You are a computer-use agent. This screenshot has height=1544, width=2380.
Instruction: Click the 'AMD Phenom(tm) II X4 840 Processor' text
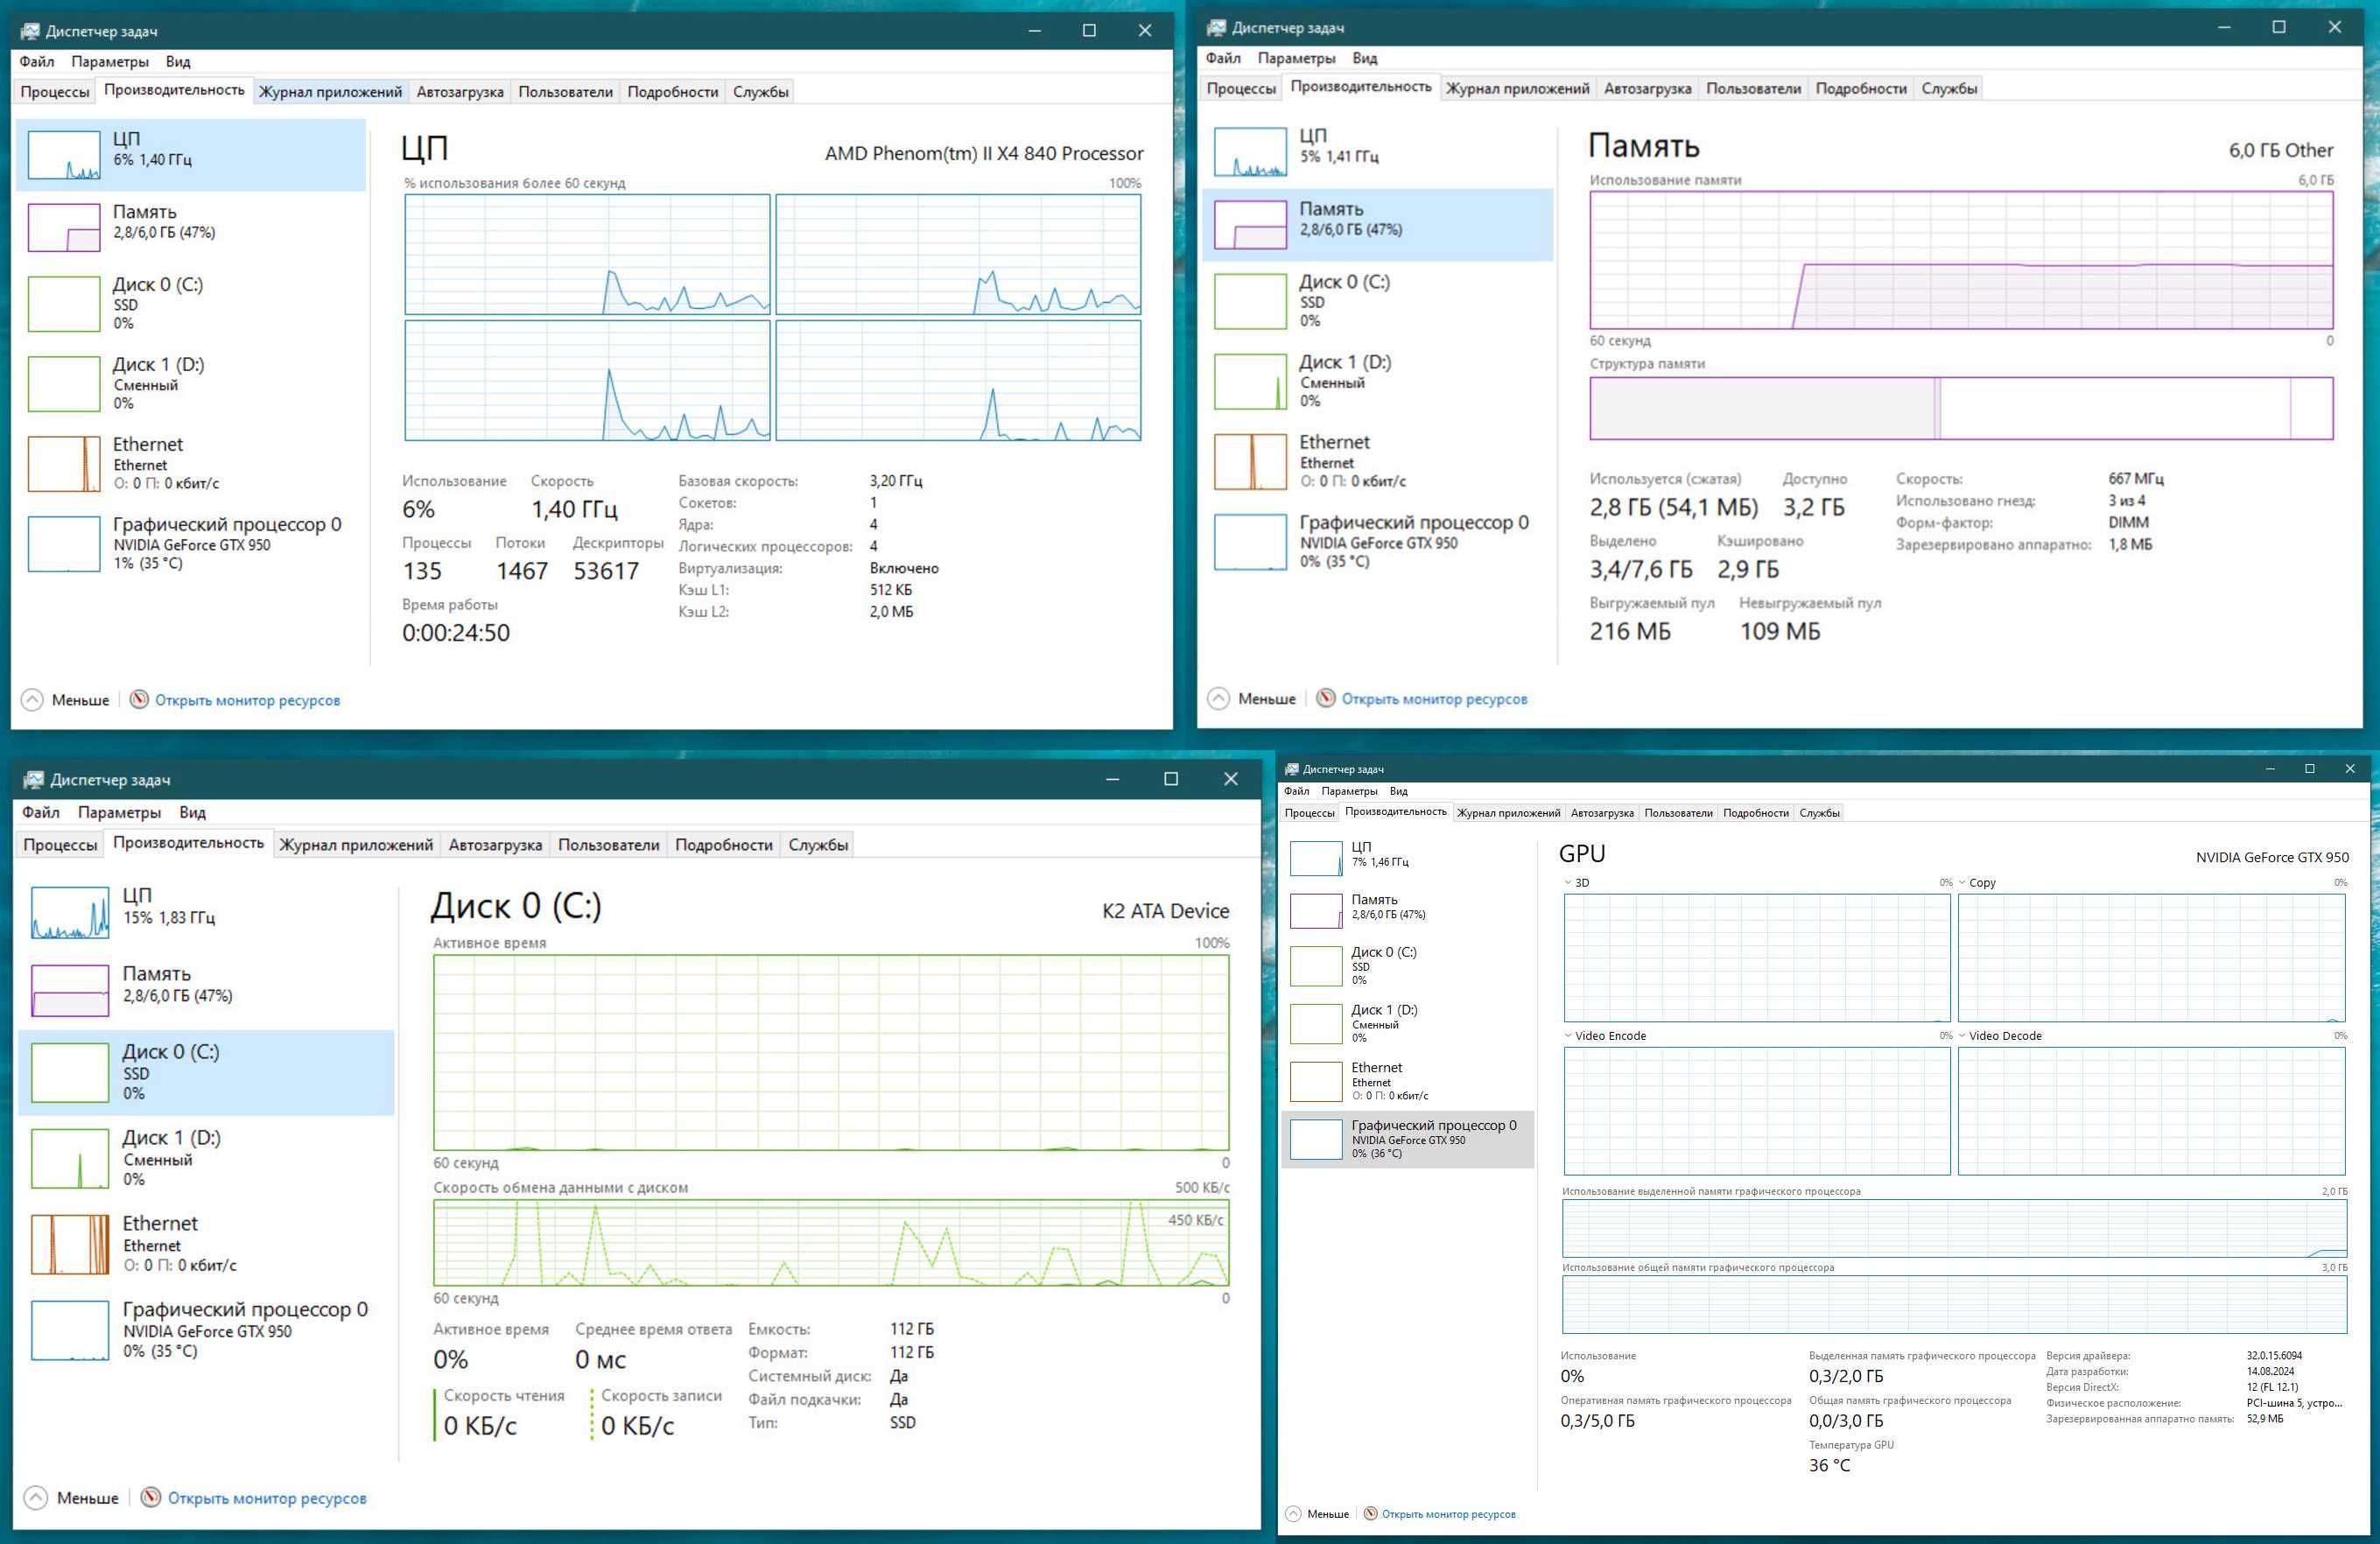point(984,153)
